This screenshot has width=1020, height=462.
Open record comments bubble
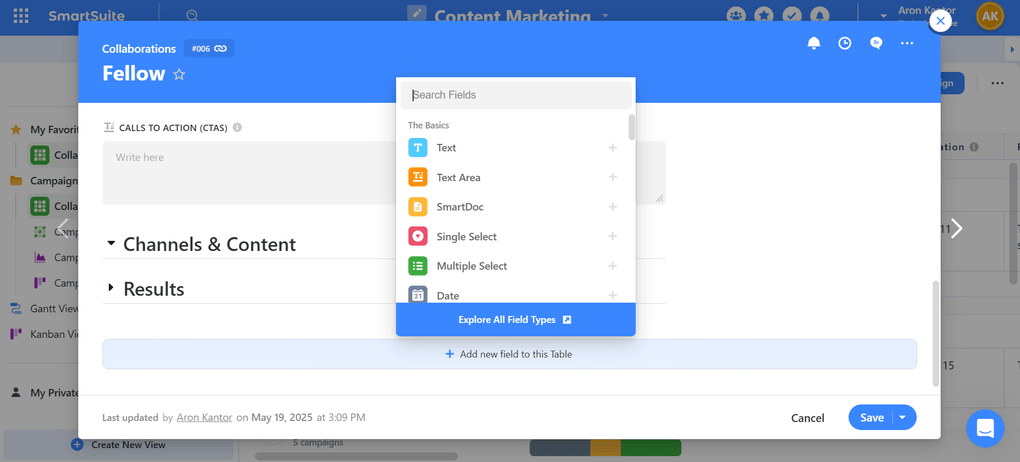[876, 43]
